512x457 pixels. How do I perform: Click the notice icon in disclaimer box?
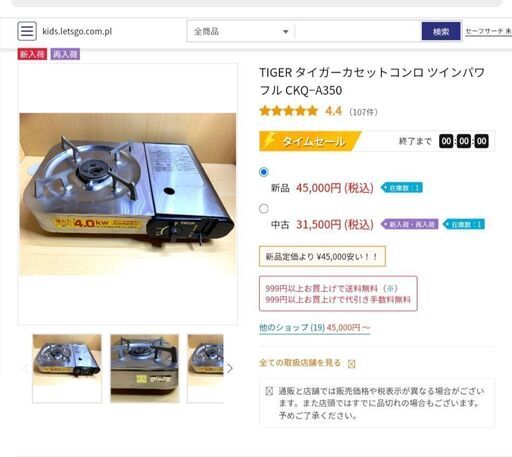click(x=269, y=391)
